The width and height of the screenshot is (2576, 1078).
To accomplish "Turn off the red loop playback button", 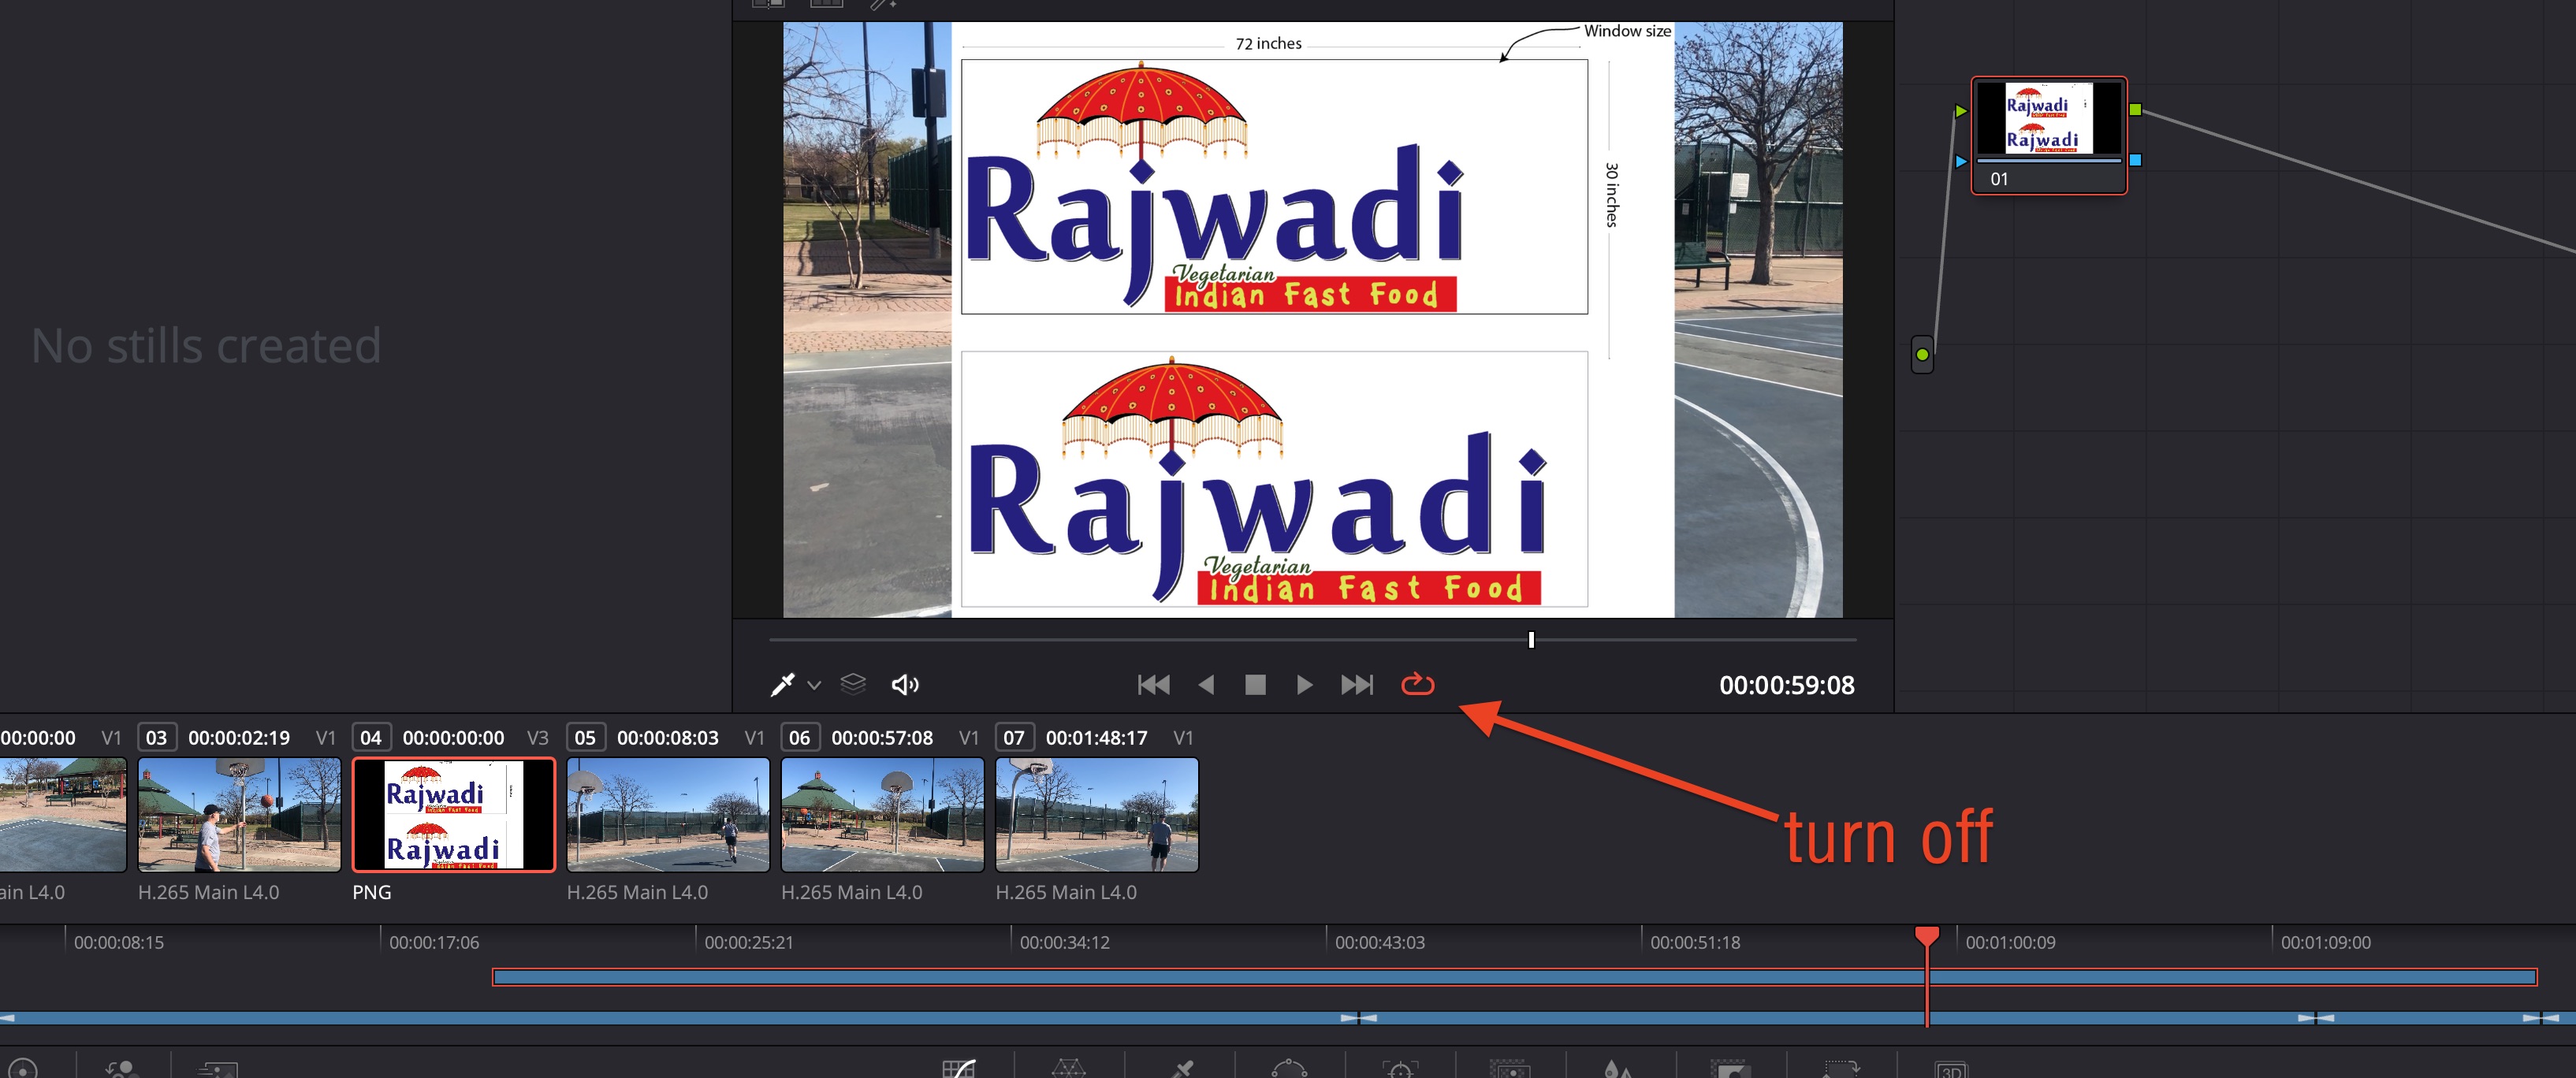I will [x=1418, y=685].
